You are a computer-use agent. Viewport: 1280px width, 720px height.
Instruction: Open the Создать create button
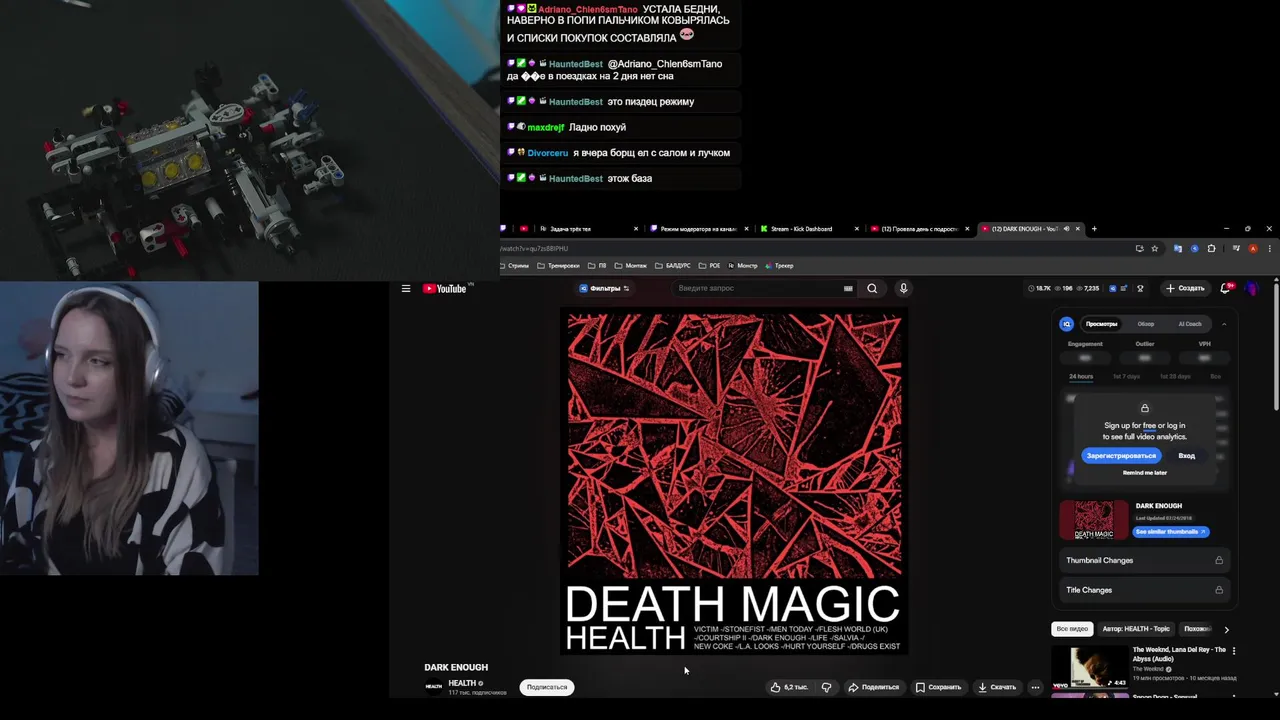click(1185, 288)
